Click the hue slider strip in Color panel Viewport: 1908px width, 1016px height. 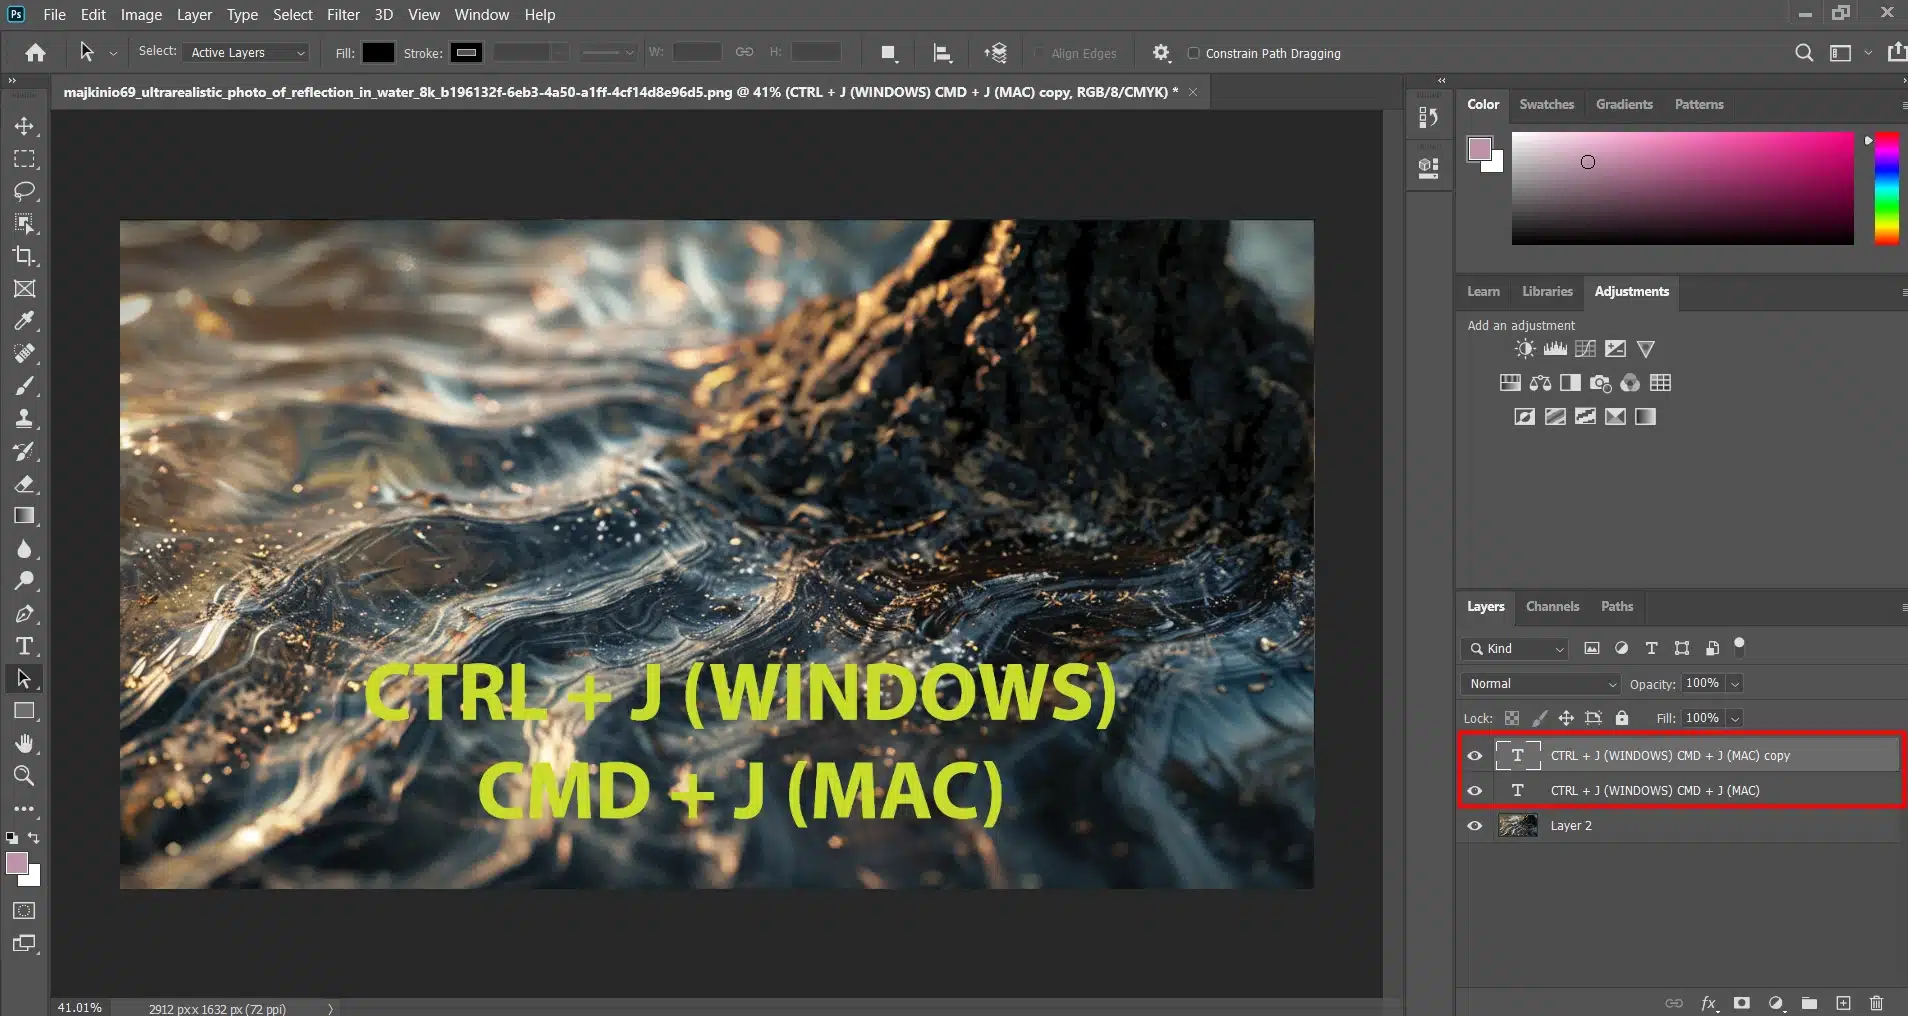(x=1886, y=188)
